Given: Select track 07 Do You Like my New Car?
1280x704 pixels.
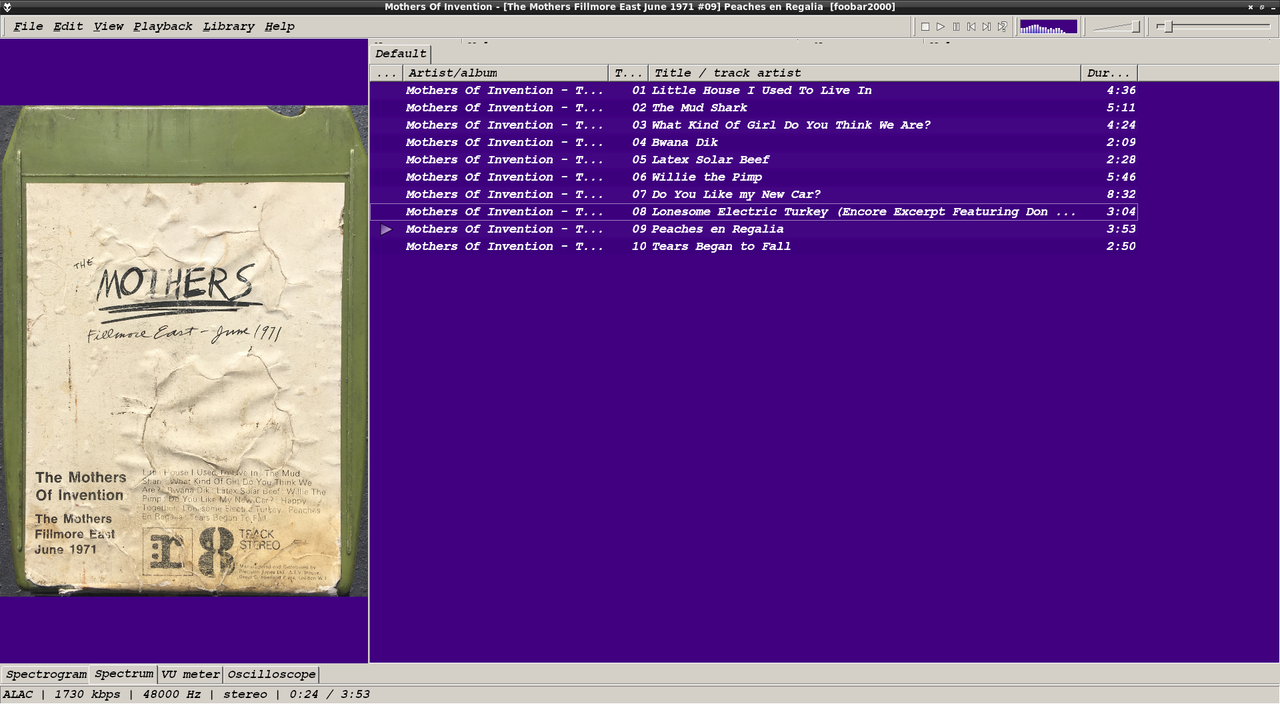Looking at the screenshot, I should (x=754, y=194).
